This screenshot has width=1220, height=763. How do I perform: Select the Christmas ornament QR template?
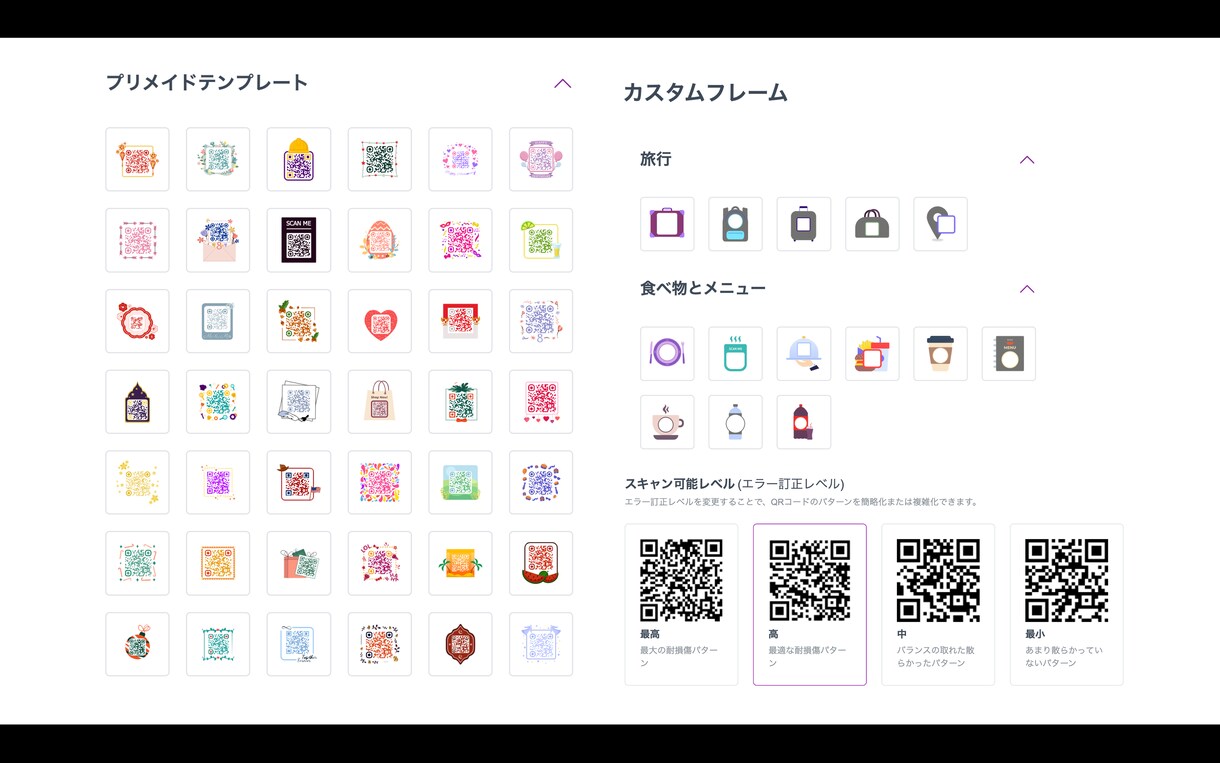click(137, 644)
